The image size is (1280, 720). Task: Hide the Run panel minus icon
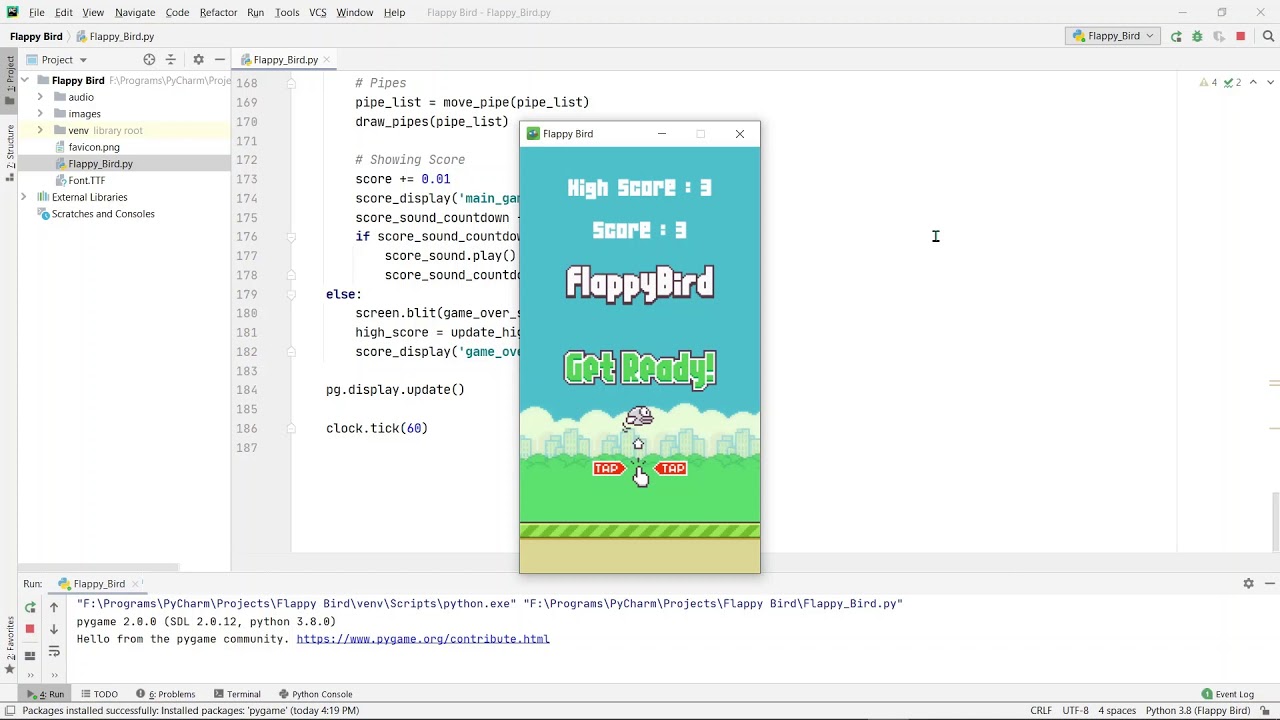[x=1270, y=583]
